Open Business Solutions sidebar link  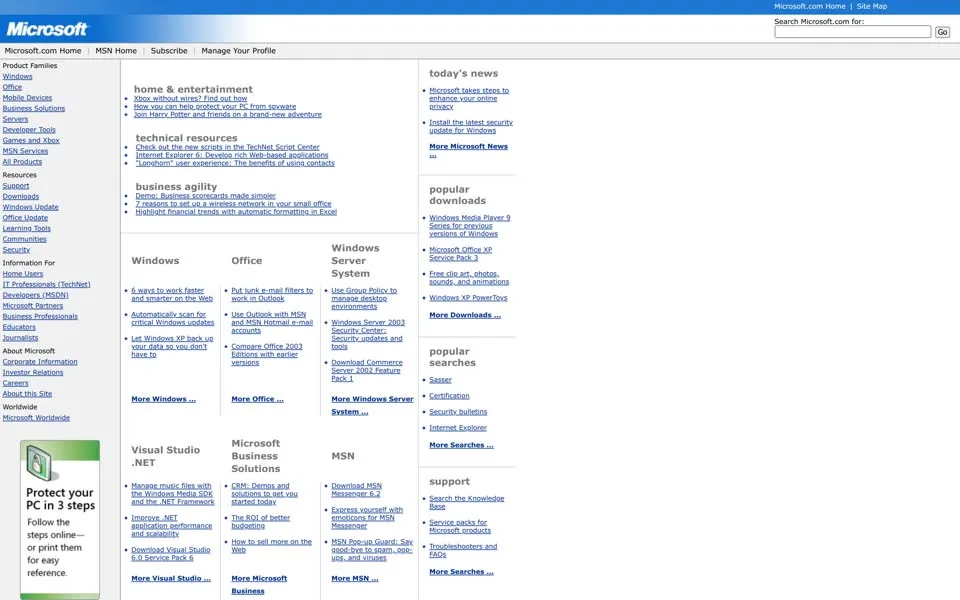34,108
